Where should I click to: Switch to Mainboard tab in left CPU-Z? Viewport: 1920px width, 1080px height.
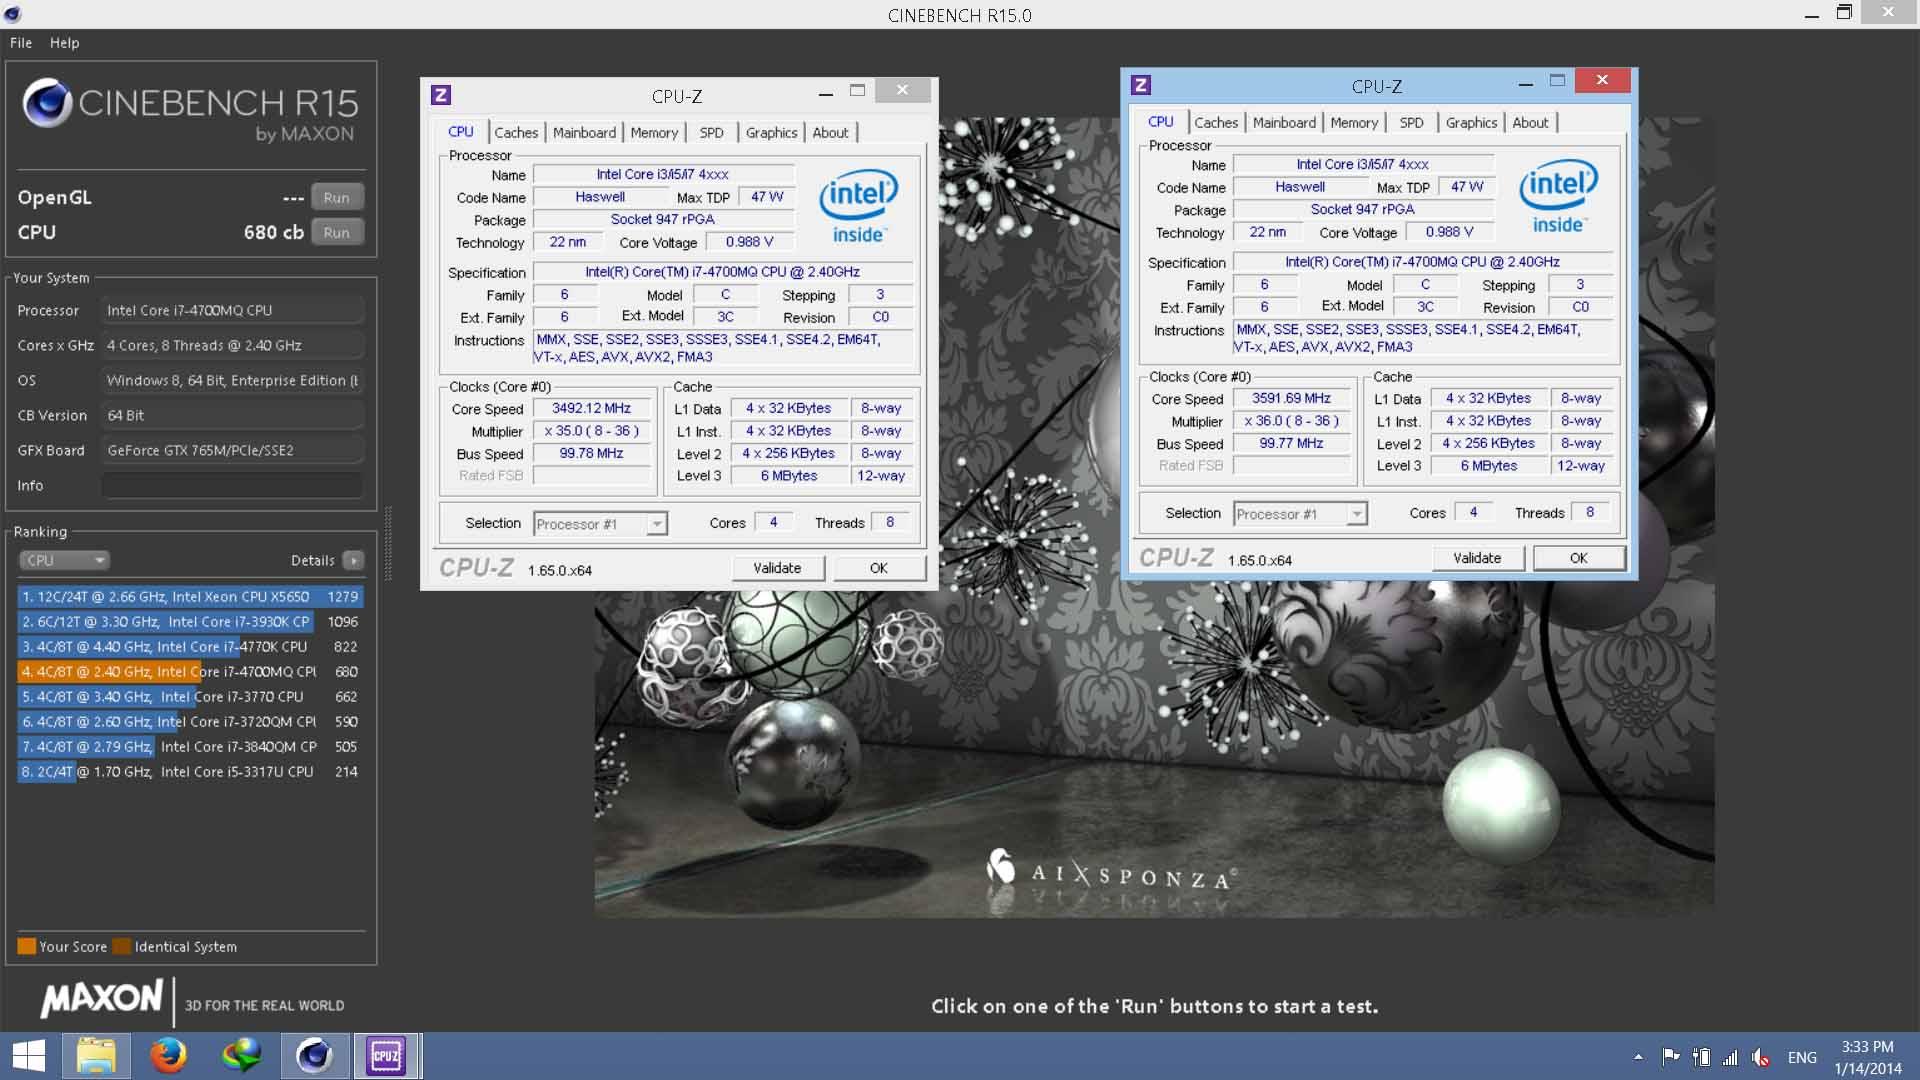[x=584, y=132]
